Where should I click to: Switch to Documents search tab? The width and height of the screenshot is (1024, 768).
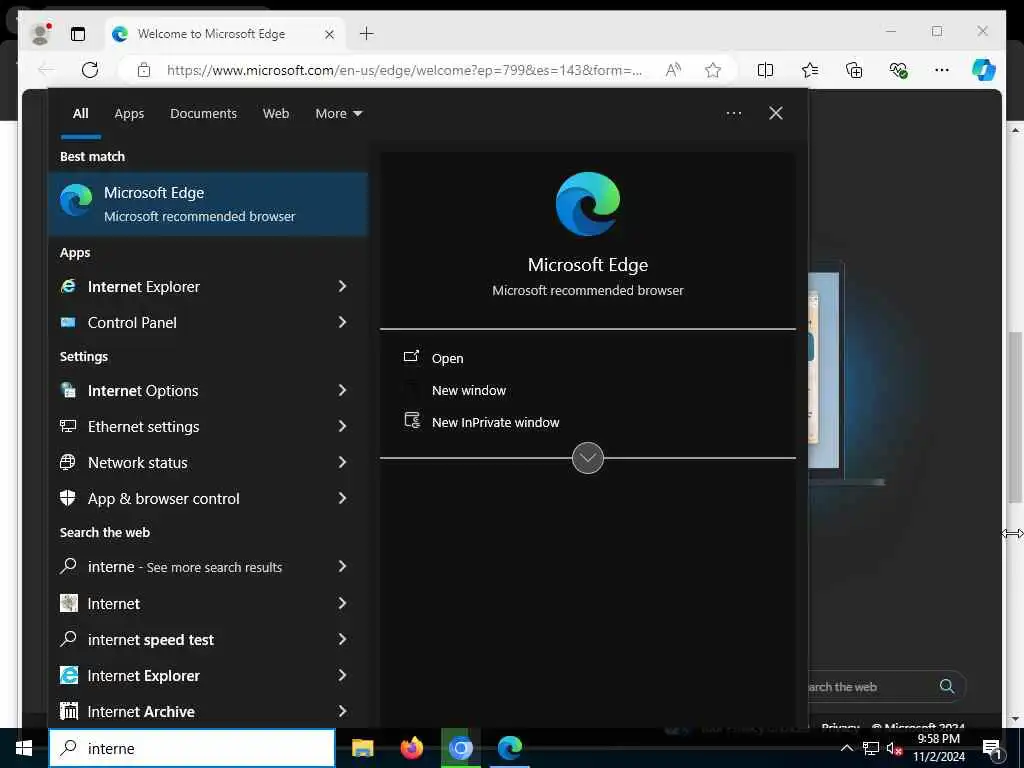[203, 114]
